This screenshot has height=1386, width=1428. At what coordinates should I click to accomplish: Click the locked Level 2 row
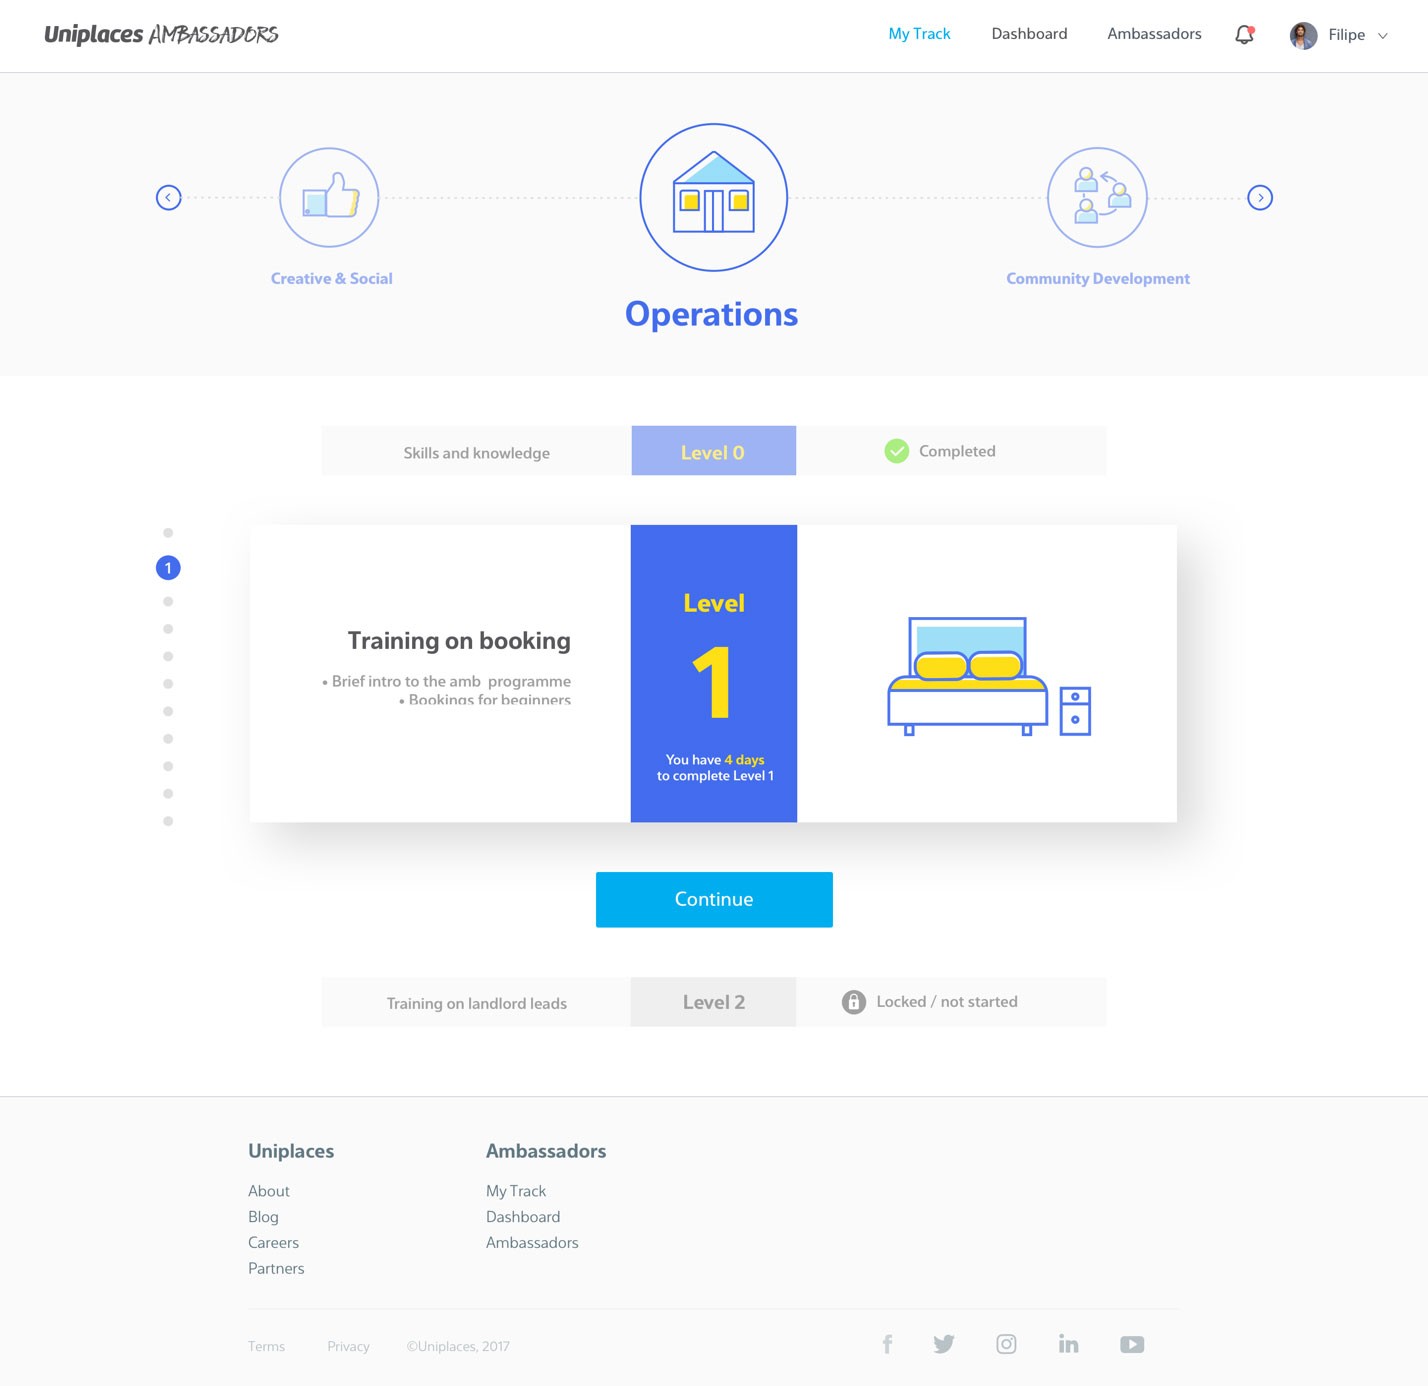[713, 1002]
